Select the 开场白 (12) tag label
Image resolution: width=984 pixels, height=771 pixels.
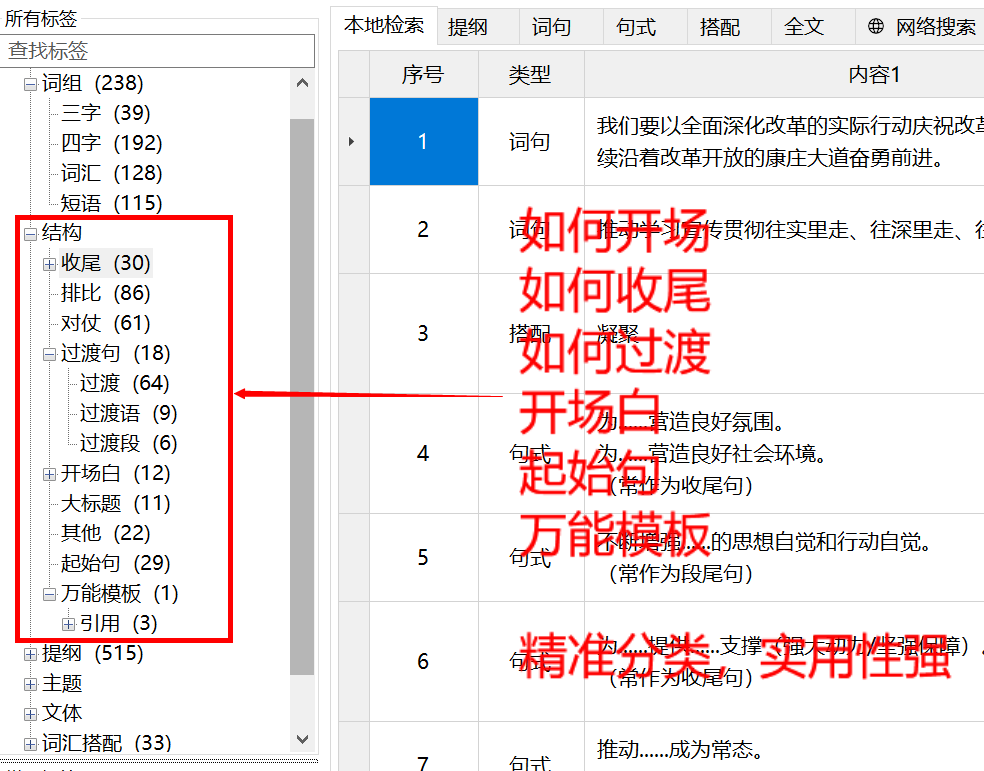tap(115, 473)
